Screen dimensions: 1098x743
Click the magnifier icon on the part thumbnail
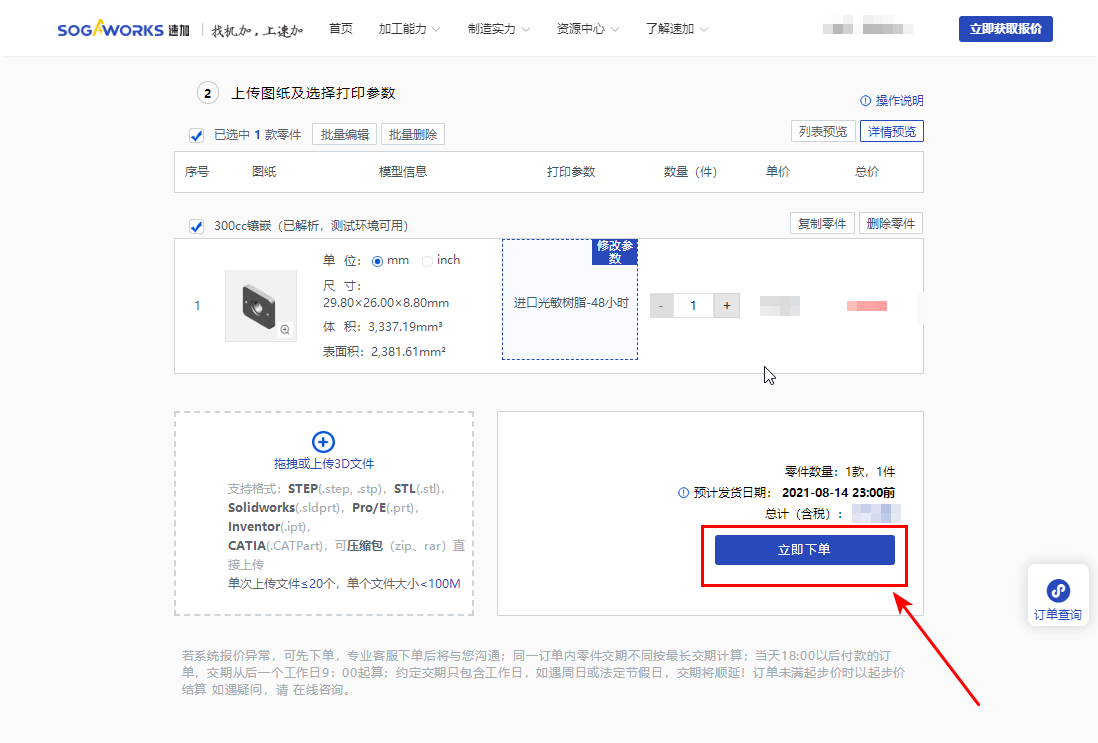[x=285, y=328]
